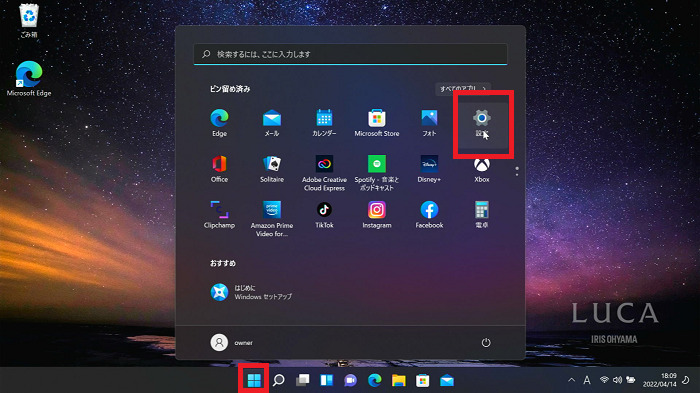Image resolution: width=700 pixels, height=393 pixels.
Task: Open File Explorer on taskbar
Action: coord(399,380)
